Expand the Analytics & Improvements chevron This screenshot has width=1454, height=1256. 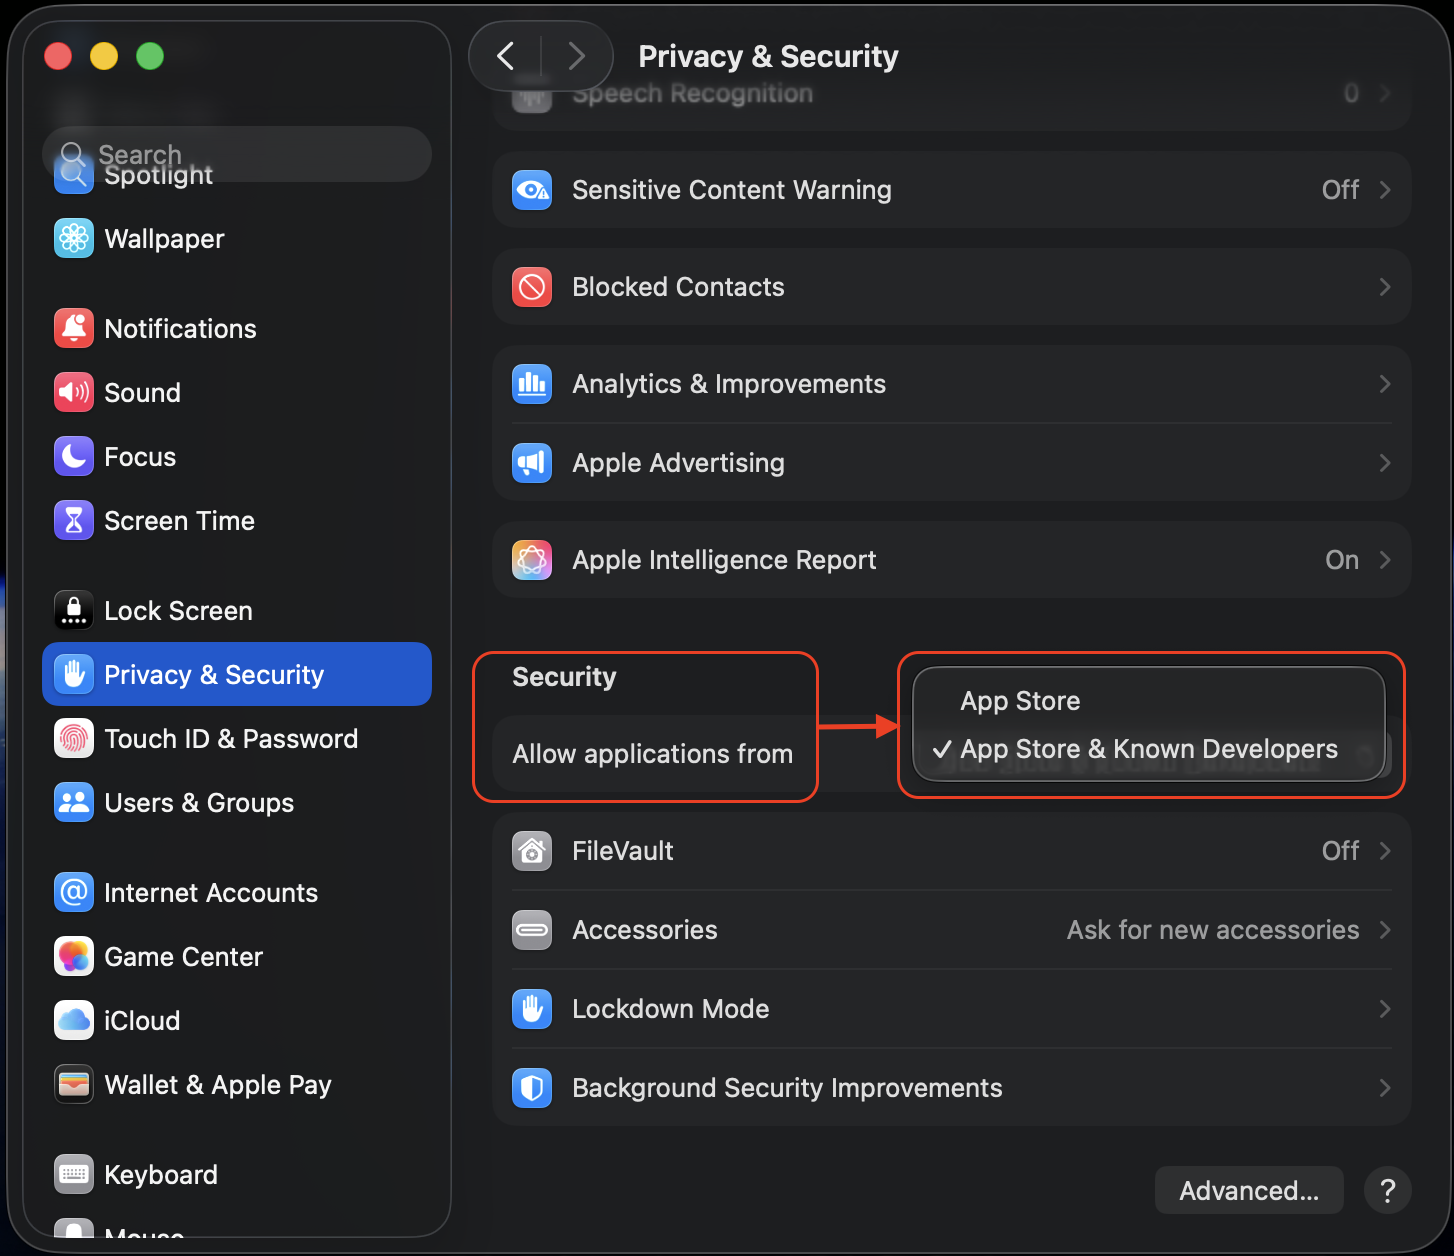1385,384
